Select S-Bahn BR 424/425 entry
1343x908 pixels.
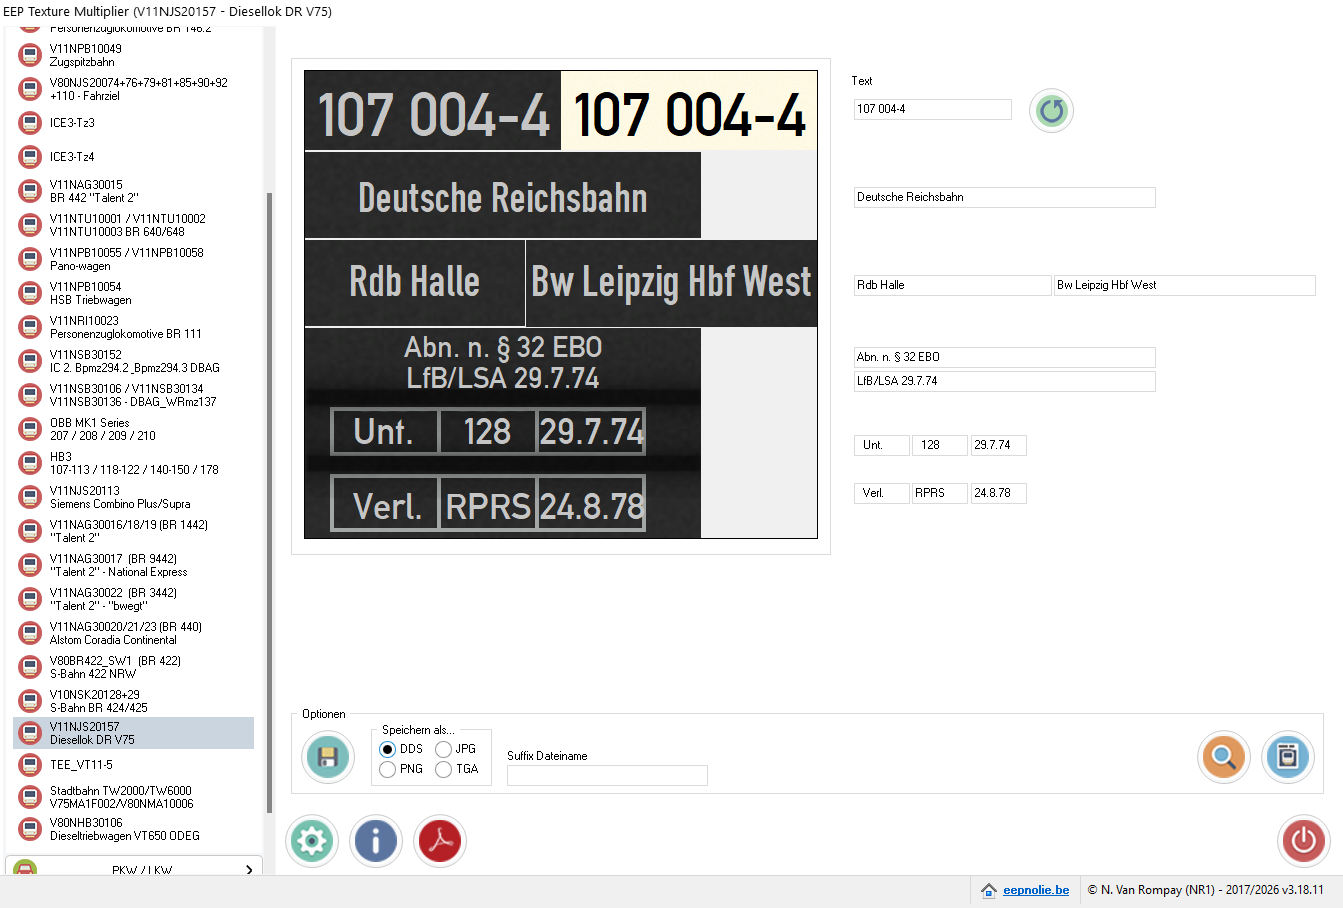click(x=133, y=701)
